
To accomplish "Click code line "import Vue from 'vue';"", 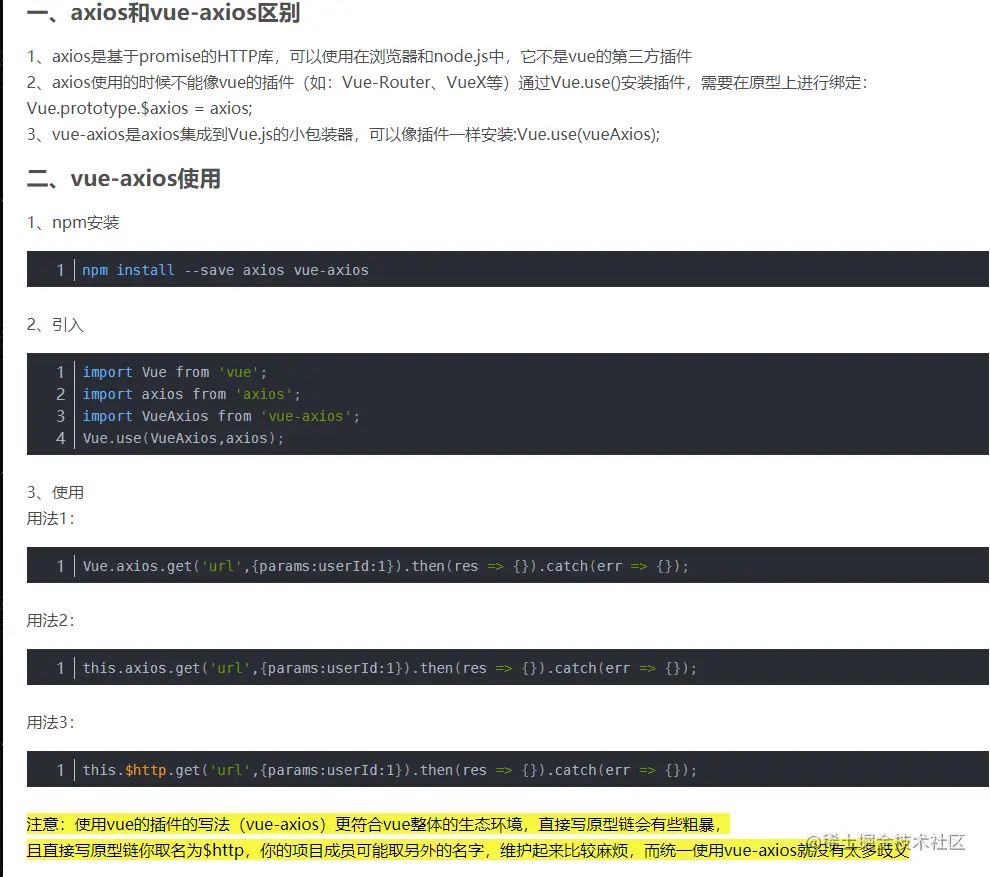I will (175, 372).
